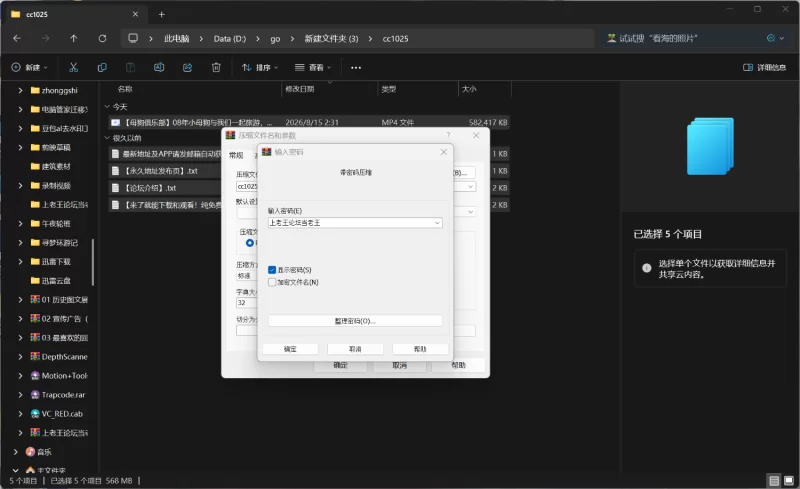Click the Copy icon in toolbar

pos(102,67)
